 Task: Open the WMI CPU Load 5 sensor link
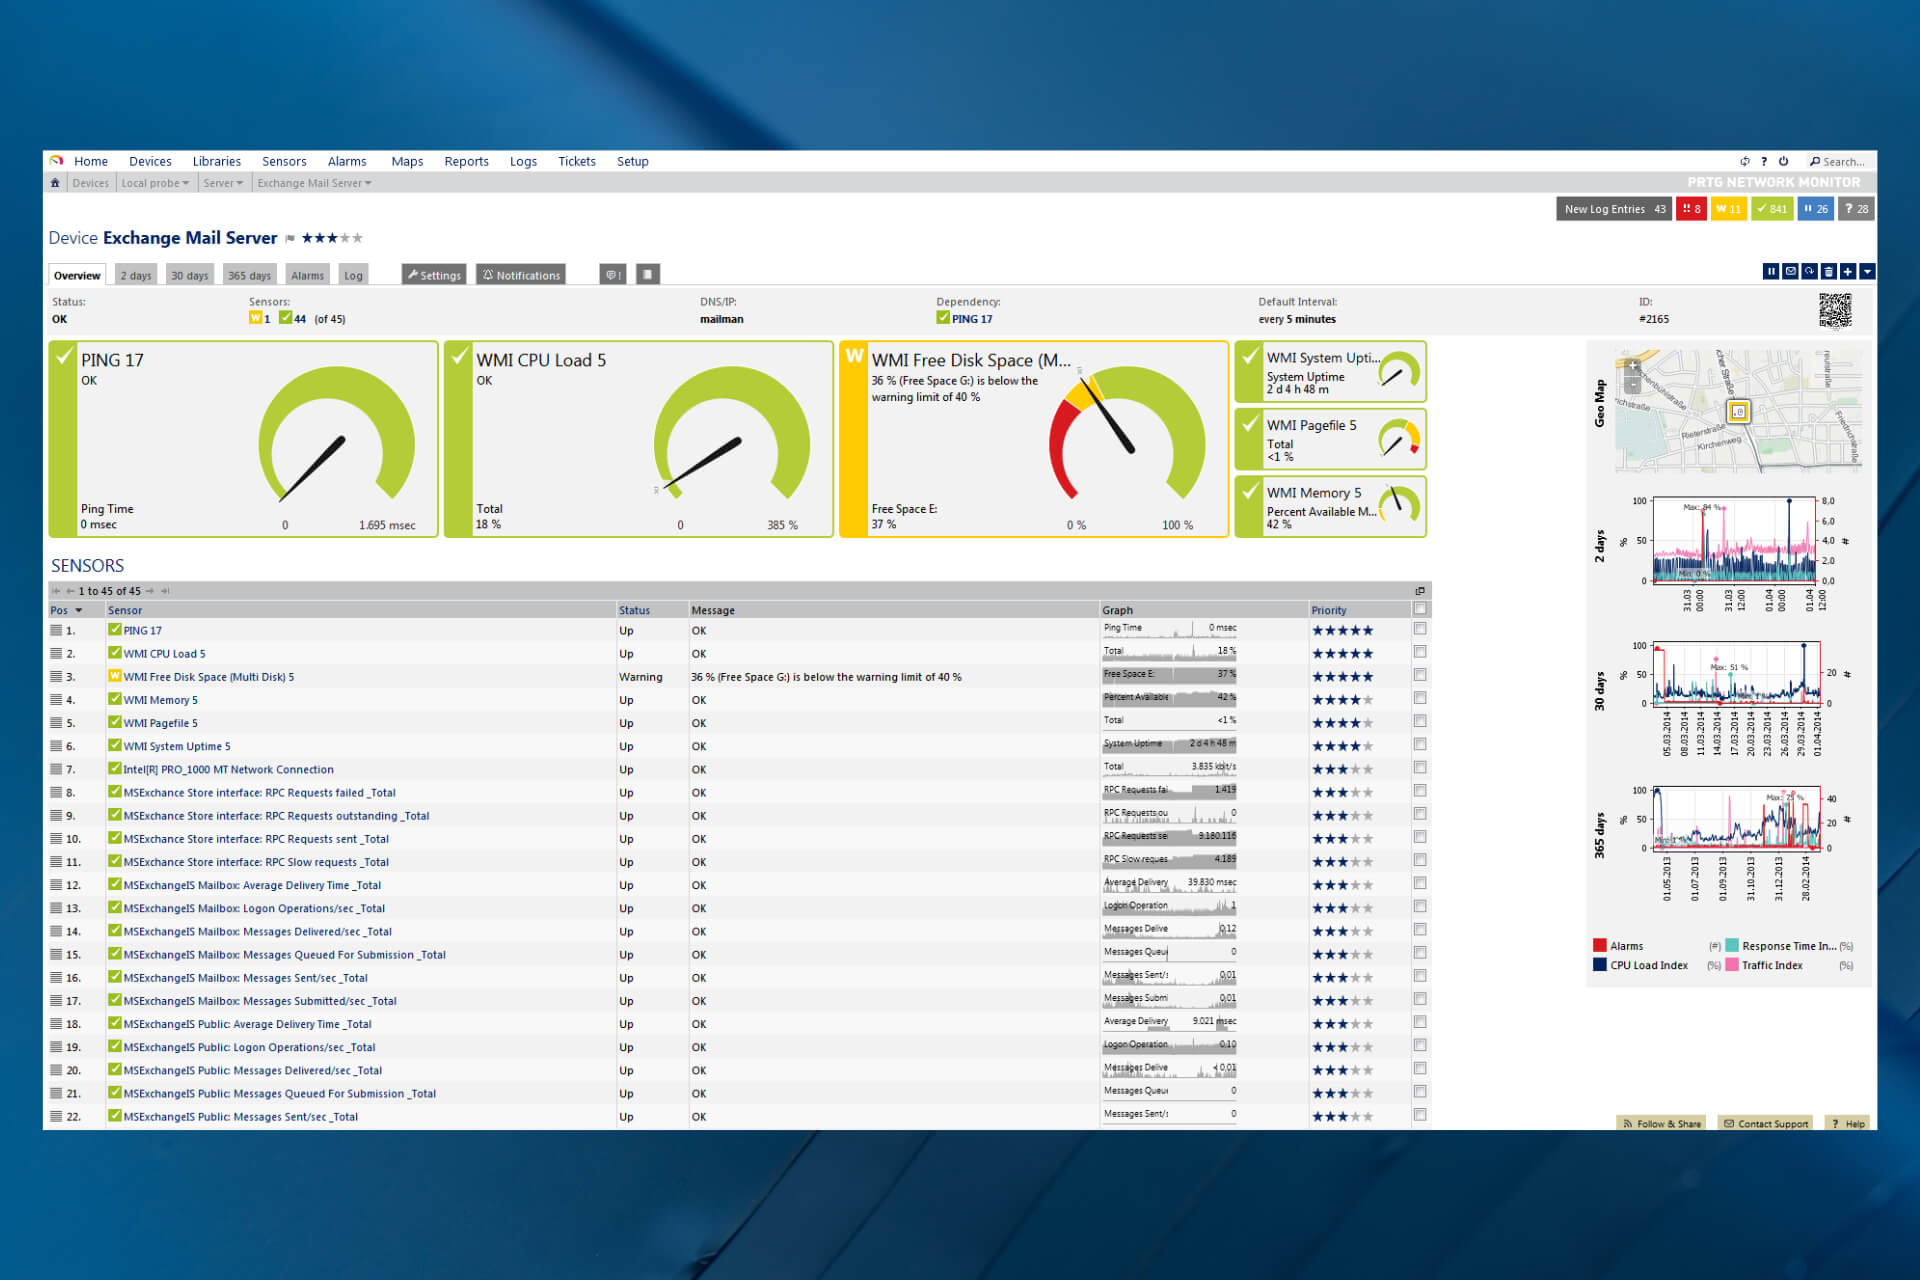(x=164, y=654)
